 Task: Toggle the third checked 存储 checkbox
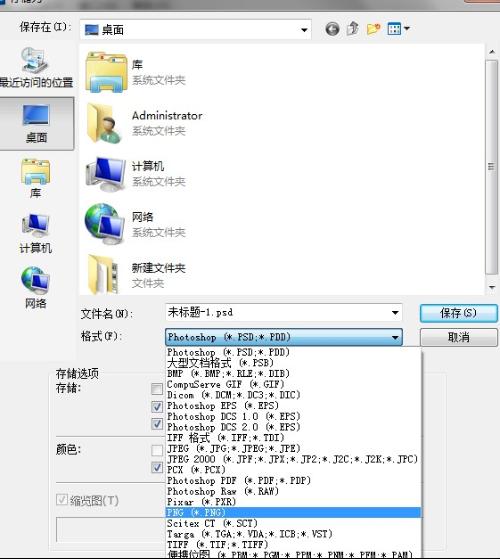(157, 424)
